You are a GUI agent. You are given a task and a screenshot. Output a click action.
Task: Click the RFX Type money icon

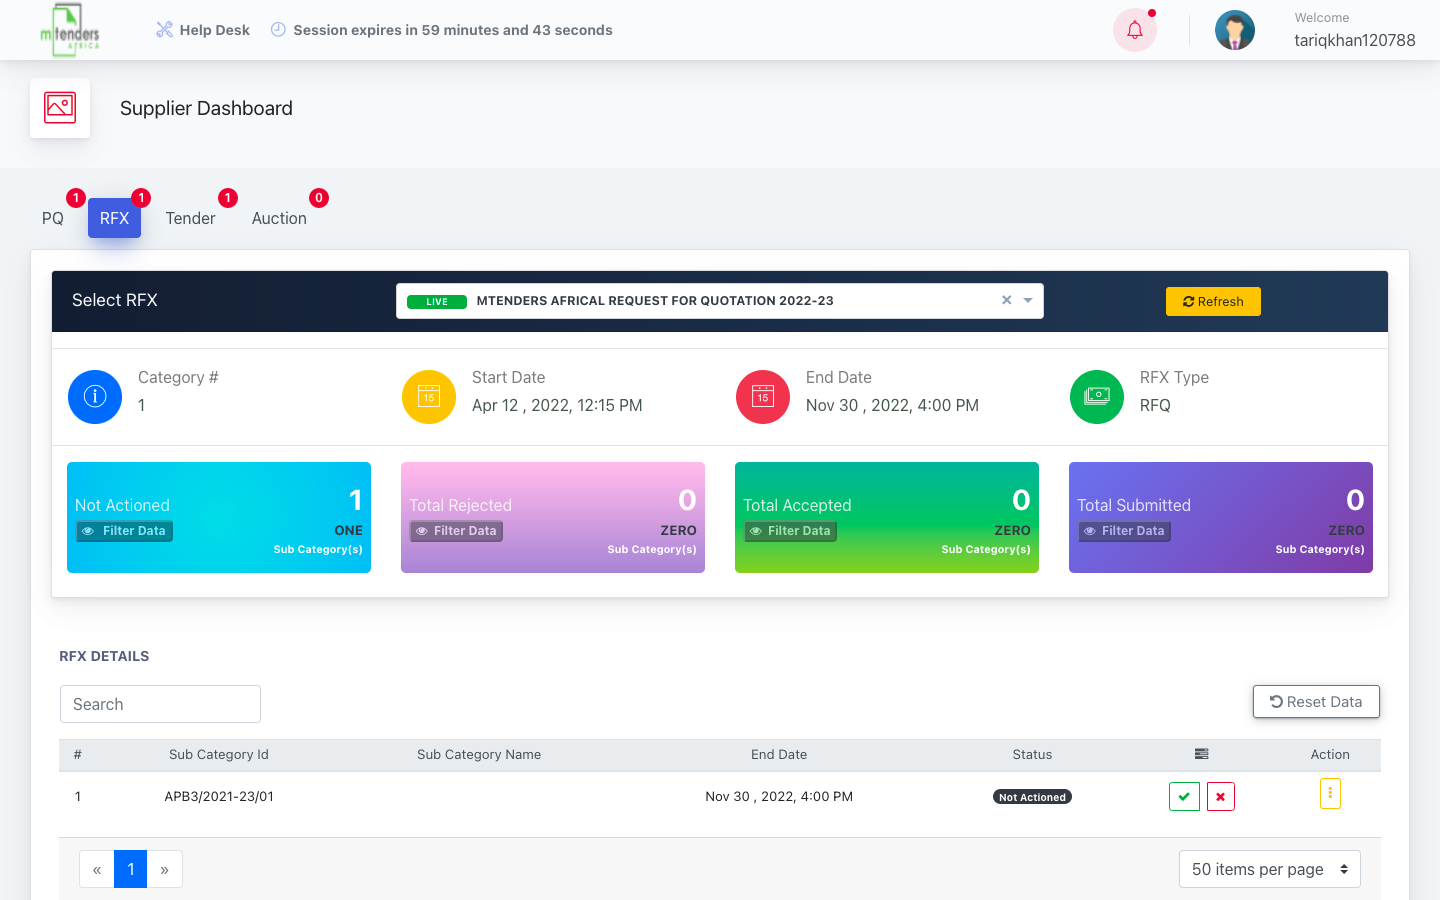1097,397
